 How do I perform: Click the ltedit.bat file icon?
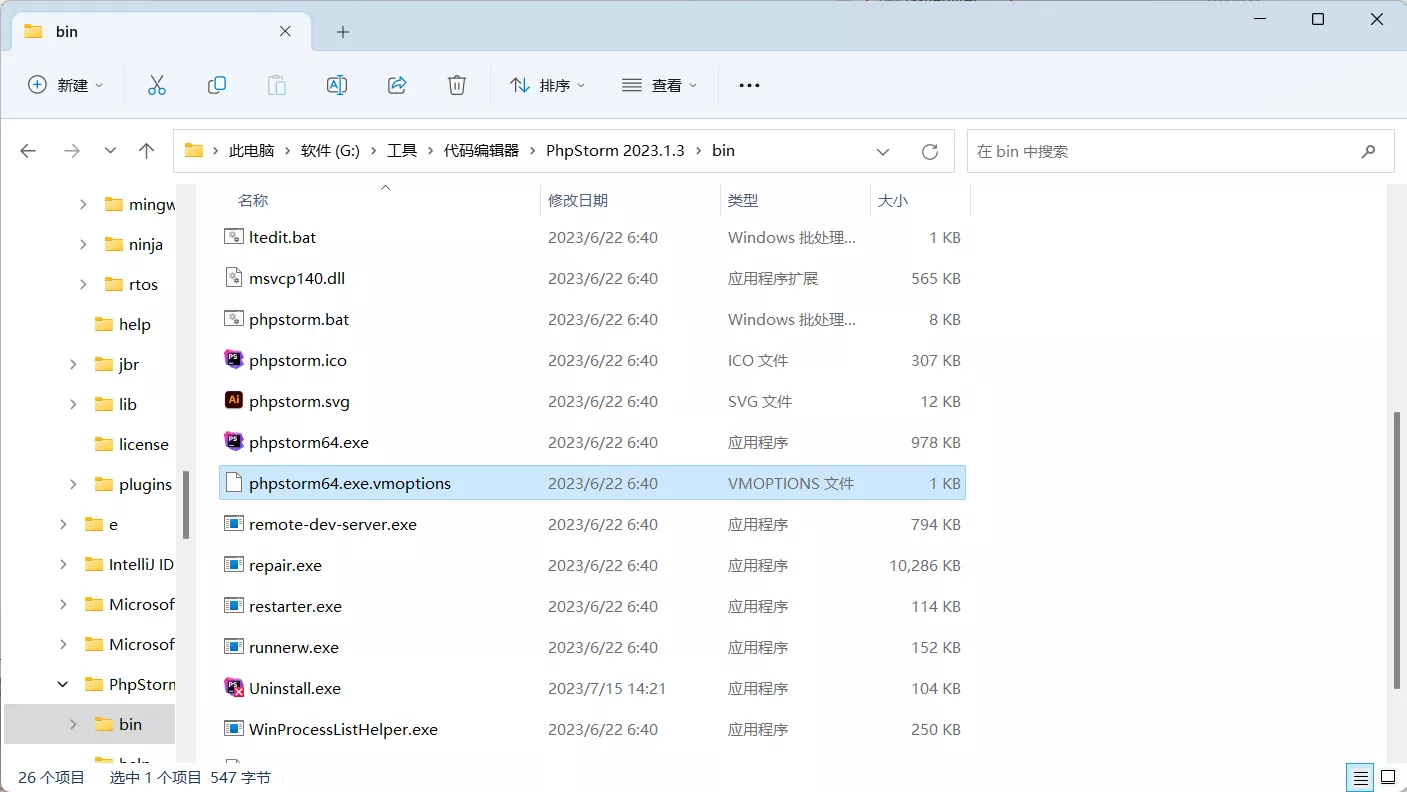coord(234,237)
